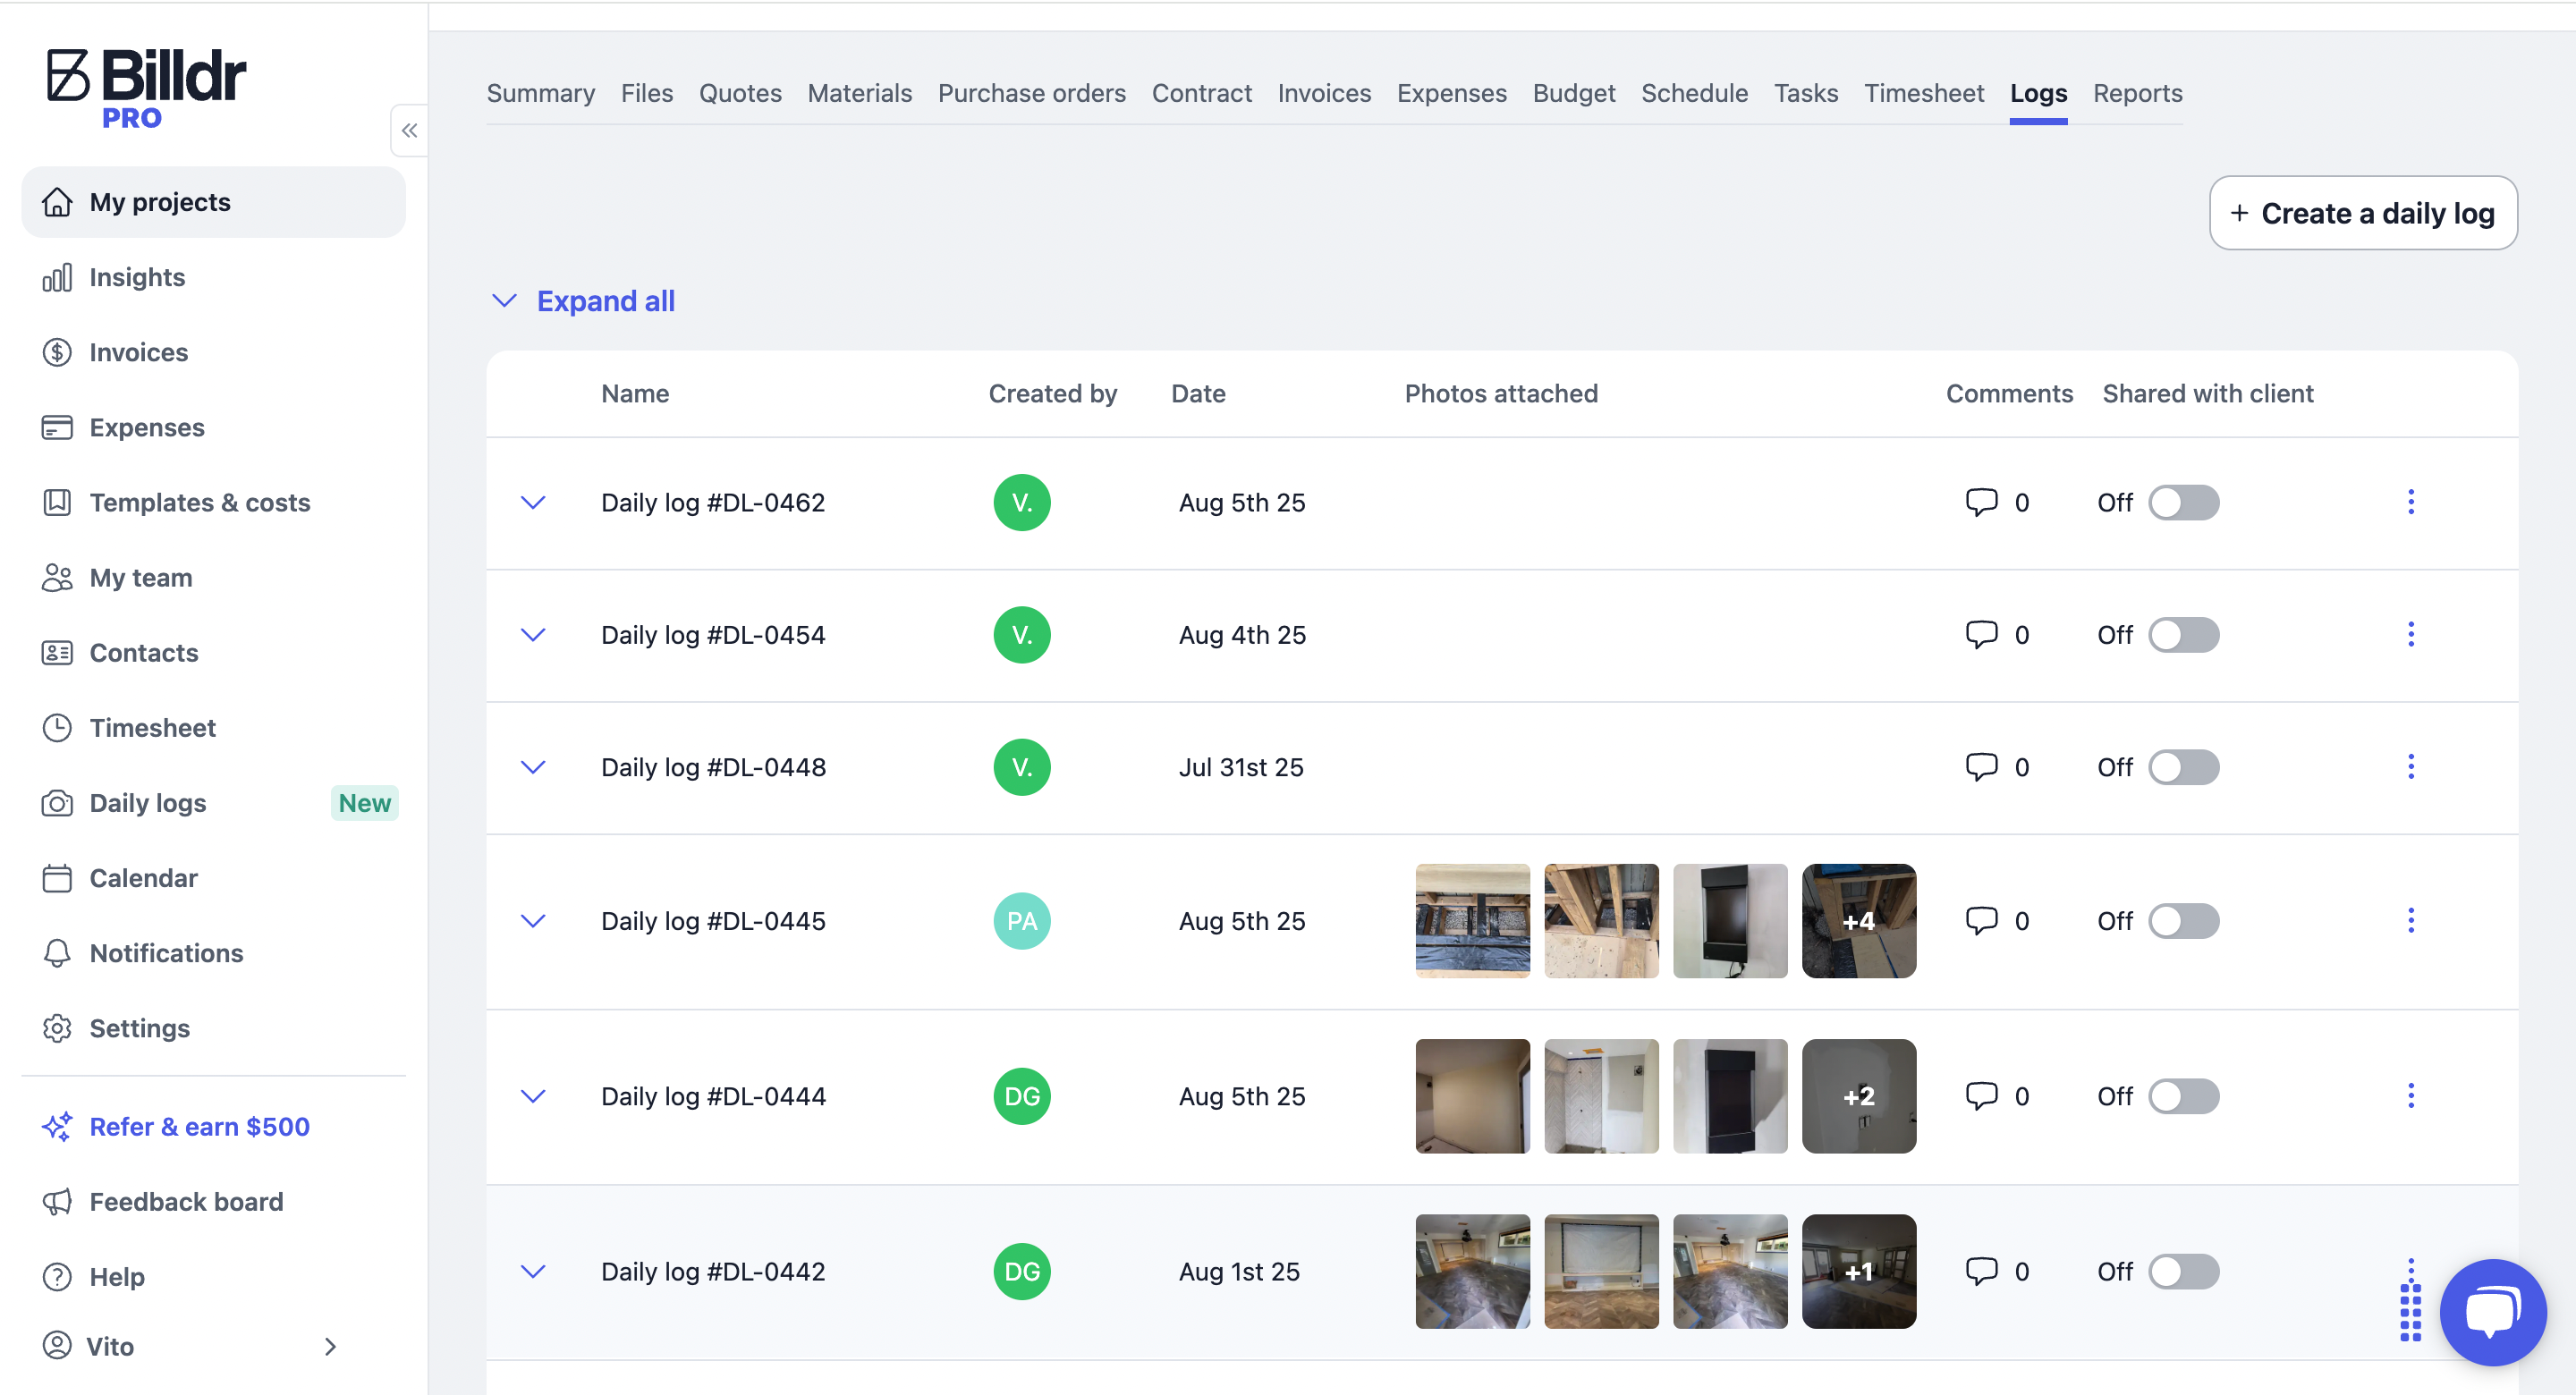Switch to the Summary tab
This screenshot has width=2576, height=1395.
tap(540, 93)
